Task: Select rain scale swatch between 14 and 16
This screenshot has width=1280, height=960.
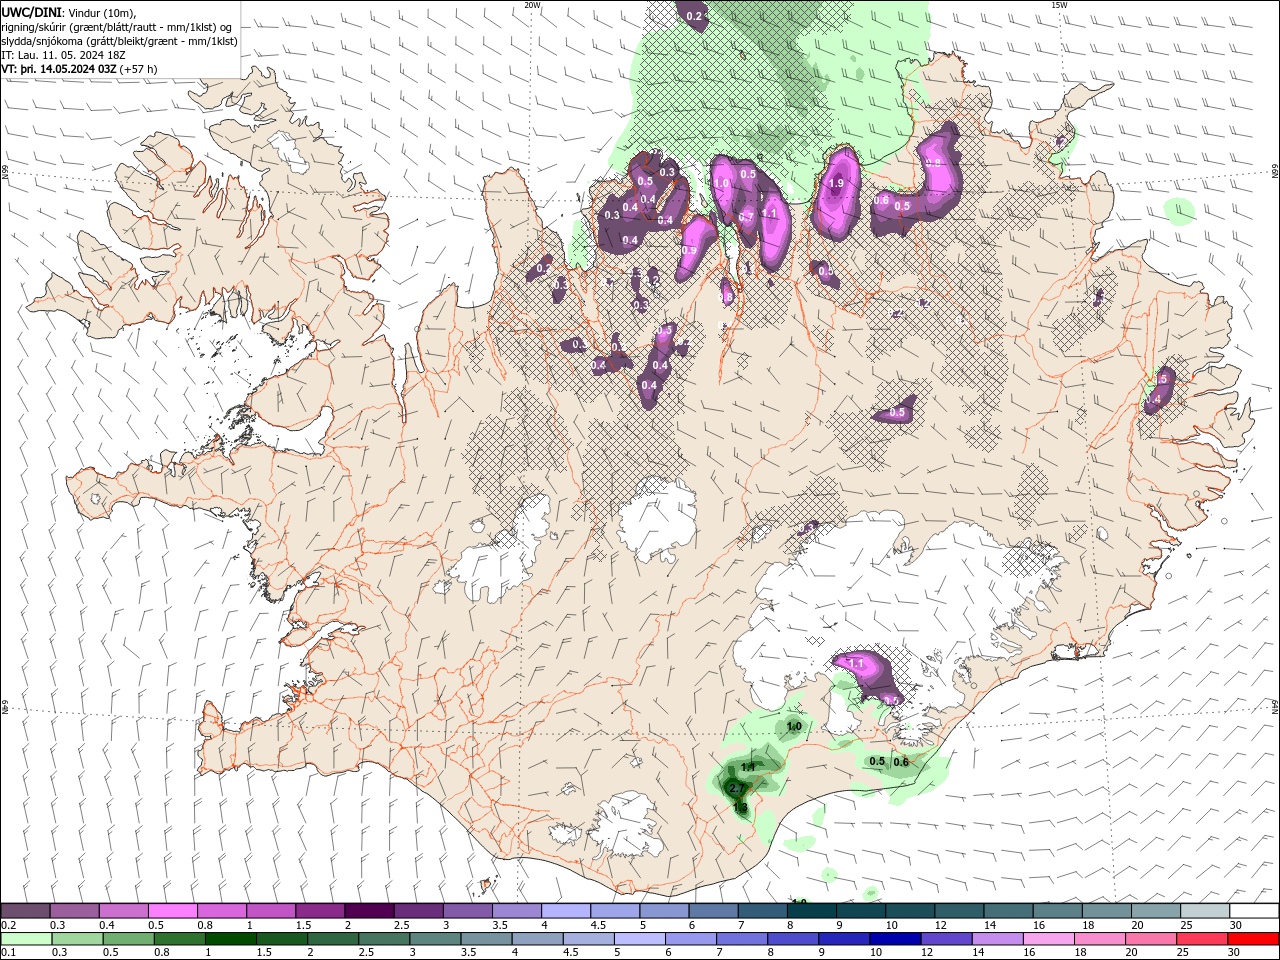Action: tap(997, 939)
